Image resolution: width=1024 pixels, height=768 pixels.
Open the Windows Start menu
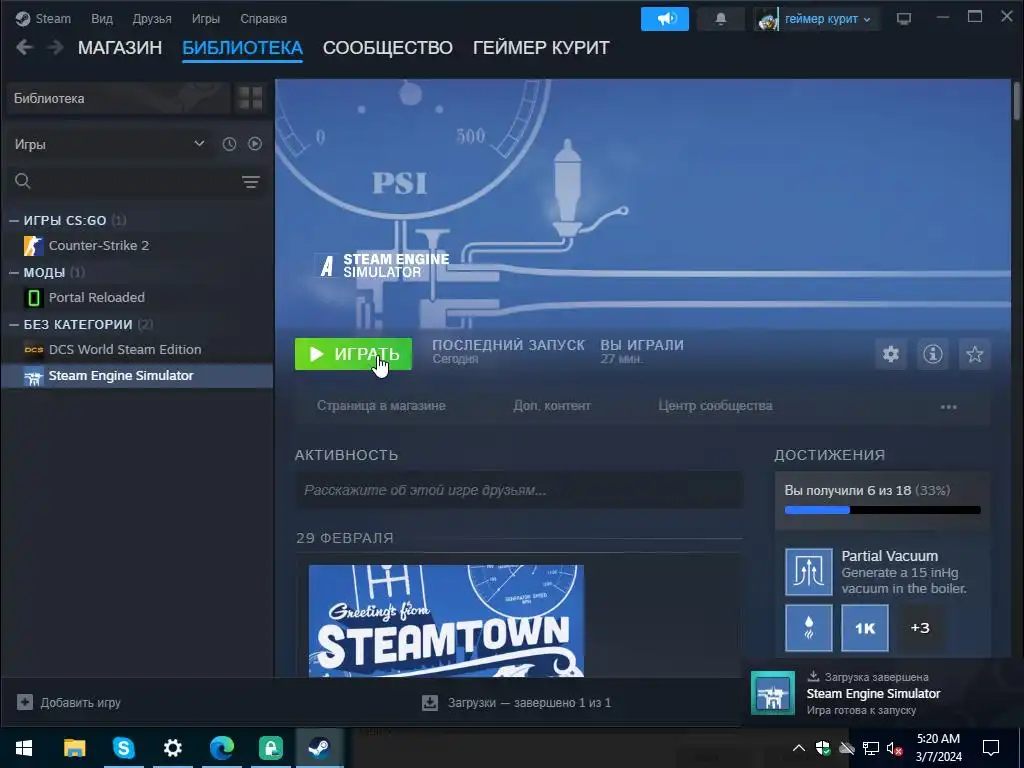24,748
